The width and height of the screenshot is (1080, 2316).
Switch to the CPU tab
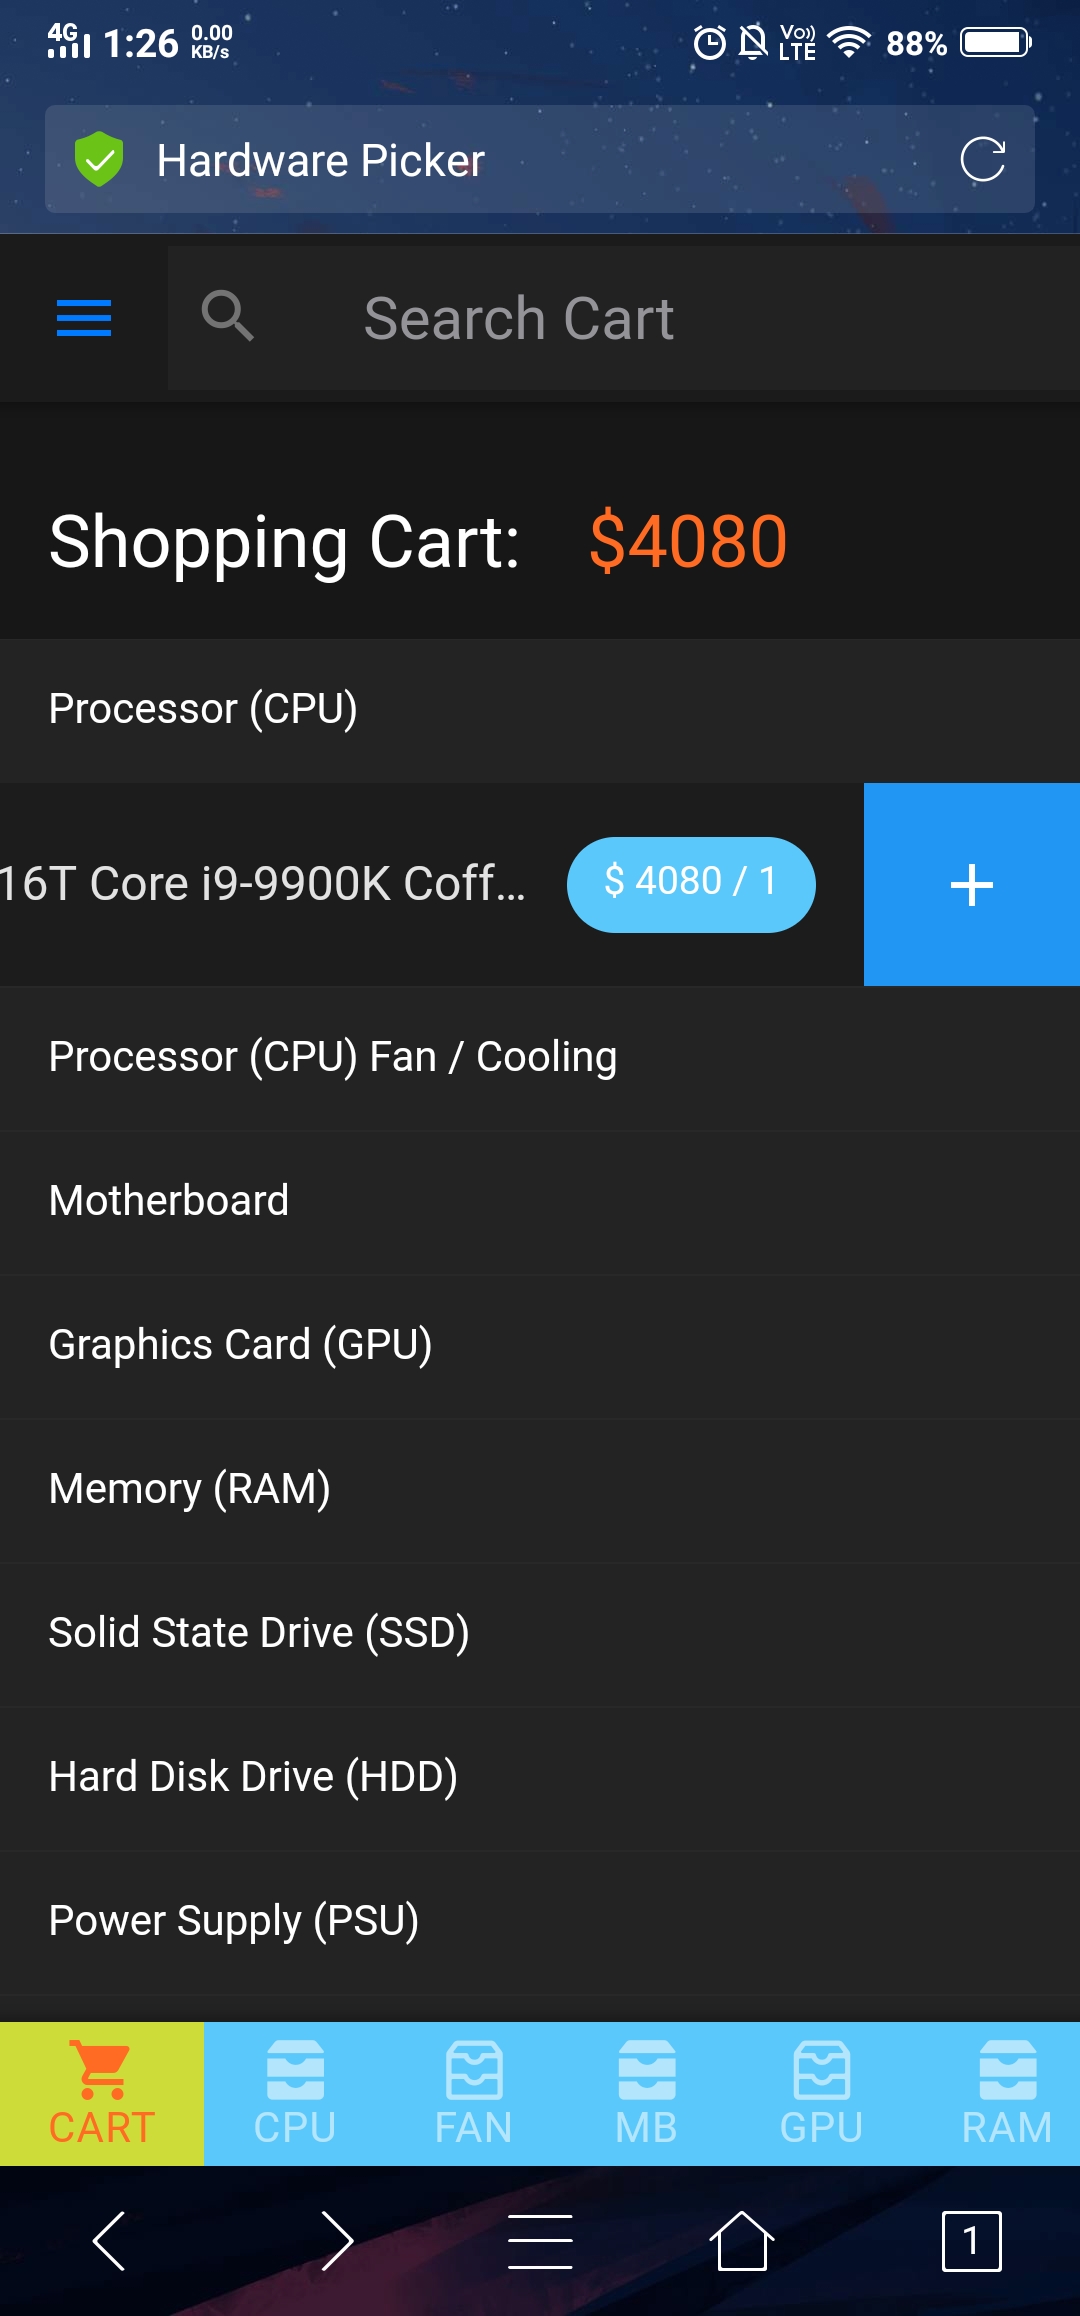295,2094
